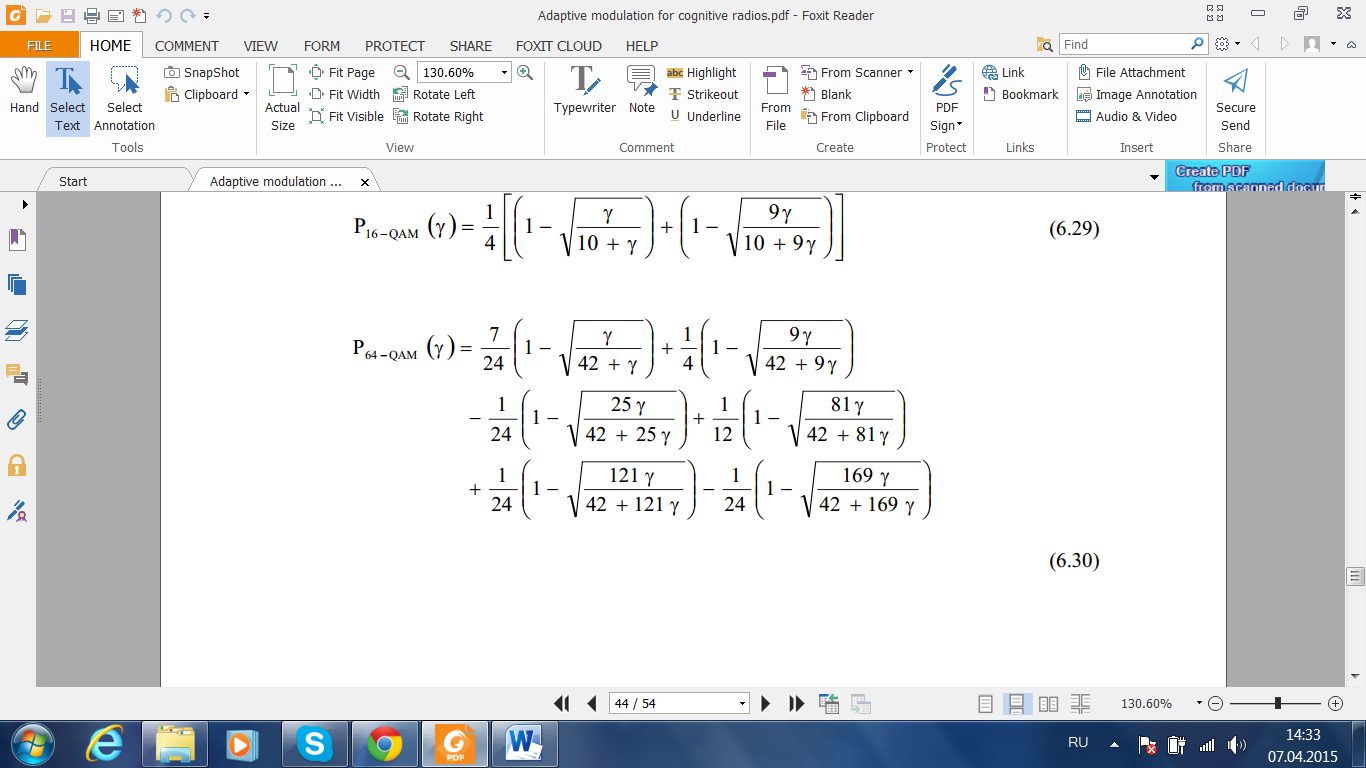
Task: Create a Blank PDF
Action: (x=826, y=95)
